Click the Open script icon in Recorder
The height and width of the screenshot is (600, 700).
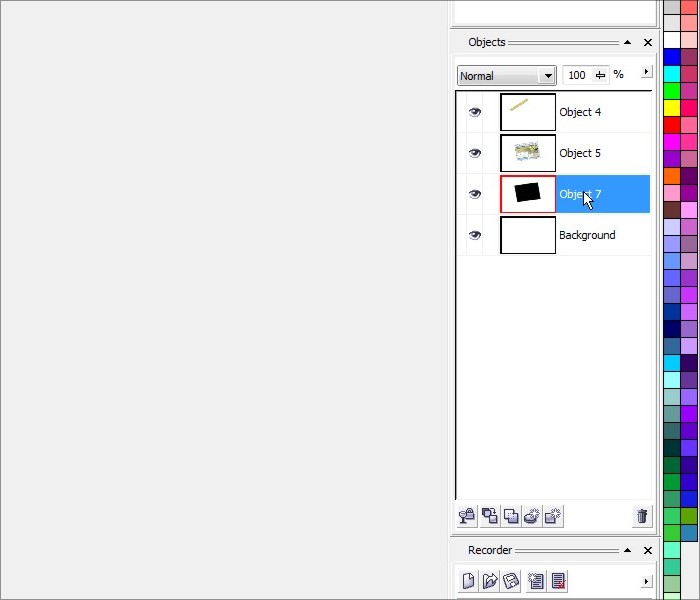click(x=489, y=581)
